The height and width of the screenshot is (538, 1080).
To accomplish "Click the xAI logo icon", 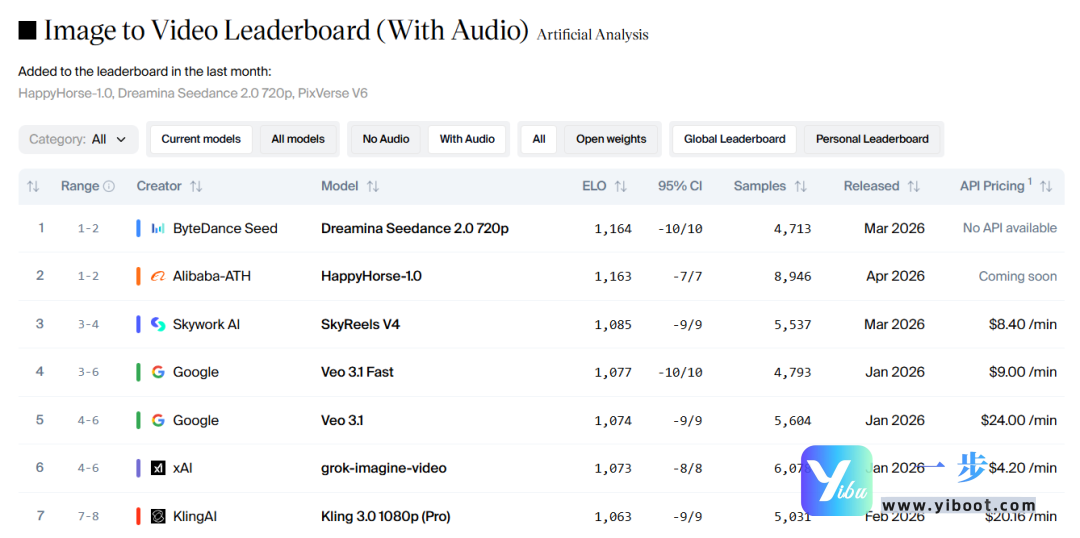I will pos(158,468).
